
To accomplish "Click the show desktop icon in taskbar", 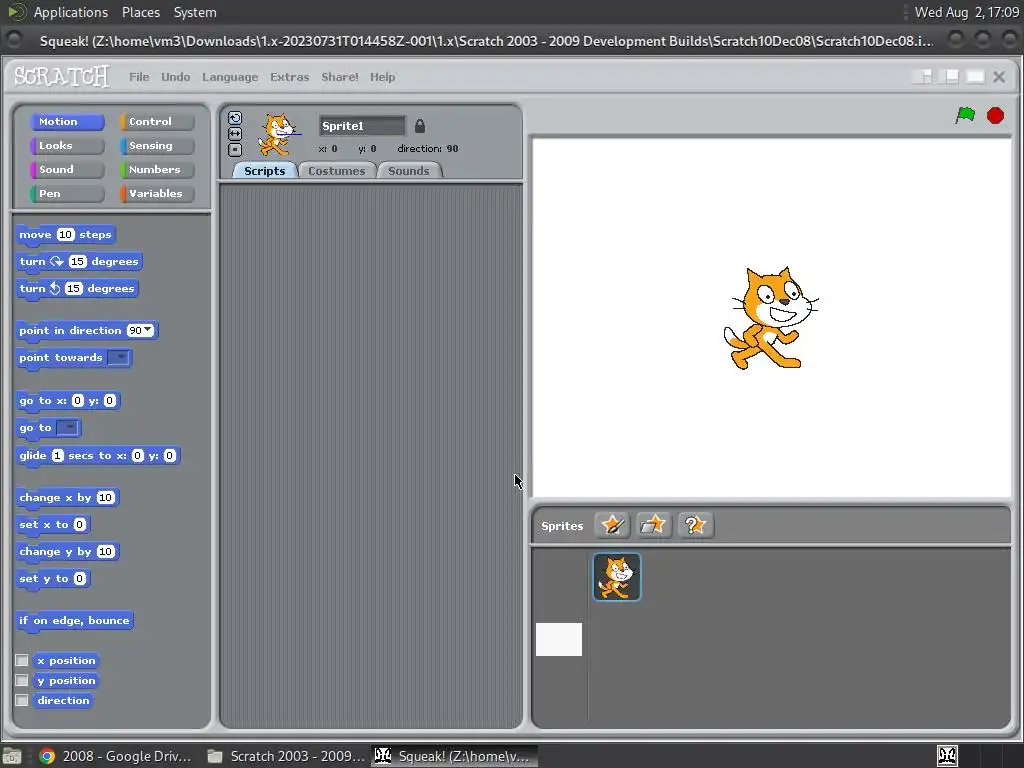I will [x=12, y=756].
